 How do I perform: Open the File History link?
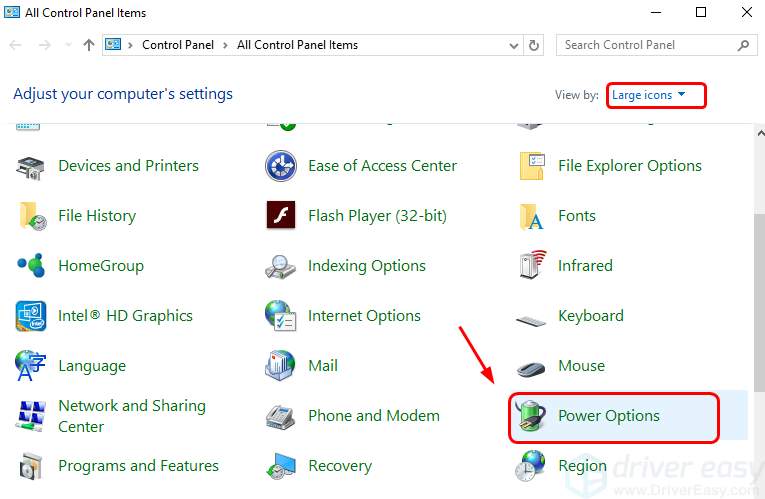coord(97,216)
